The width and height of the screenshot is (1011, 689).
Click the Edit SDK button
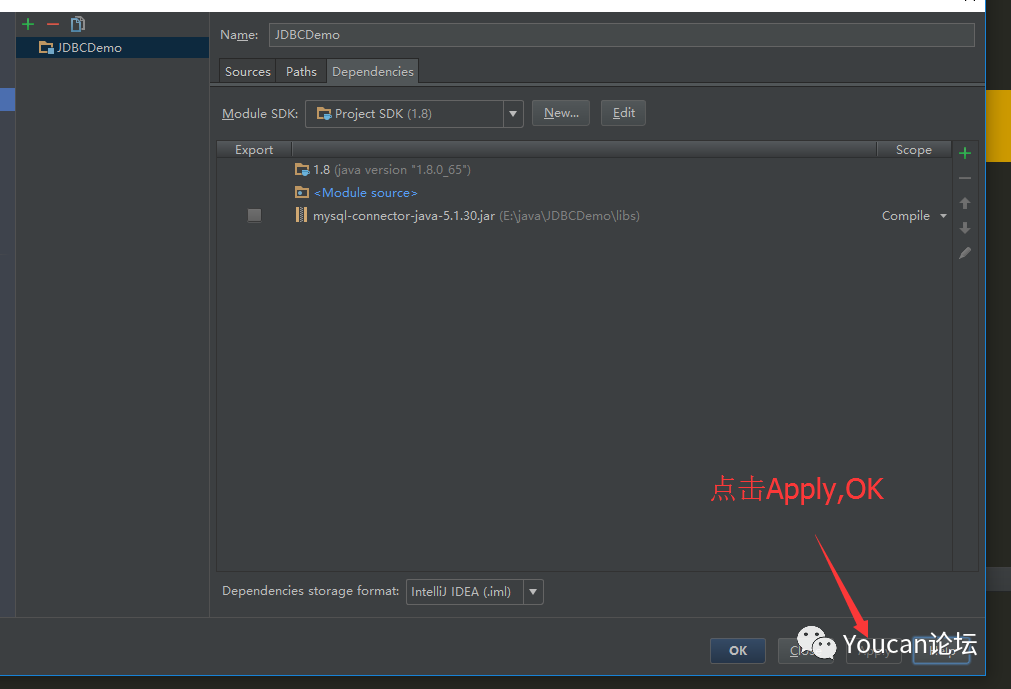[623, 112]
